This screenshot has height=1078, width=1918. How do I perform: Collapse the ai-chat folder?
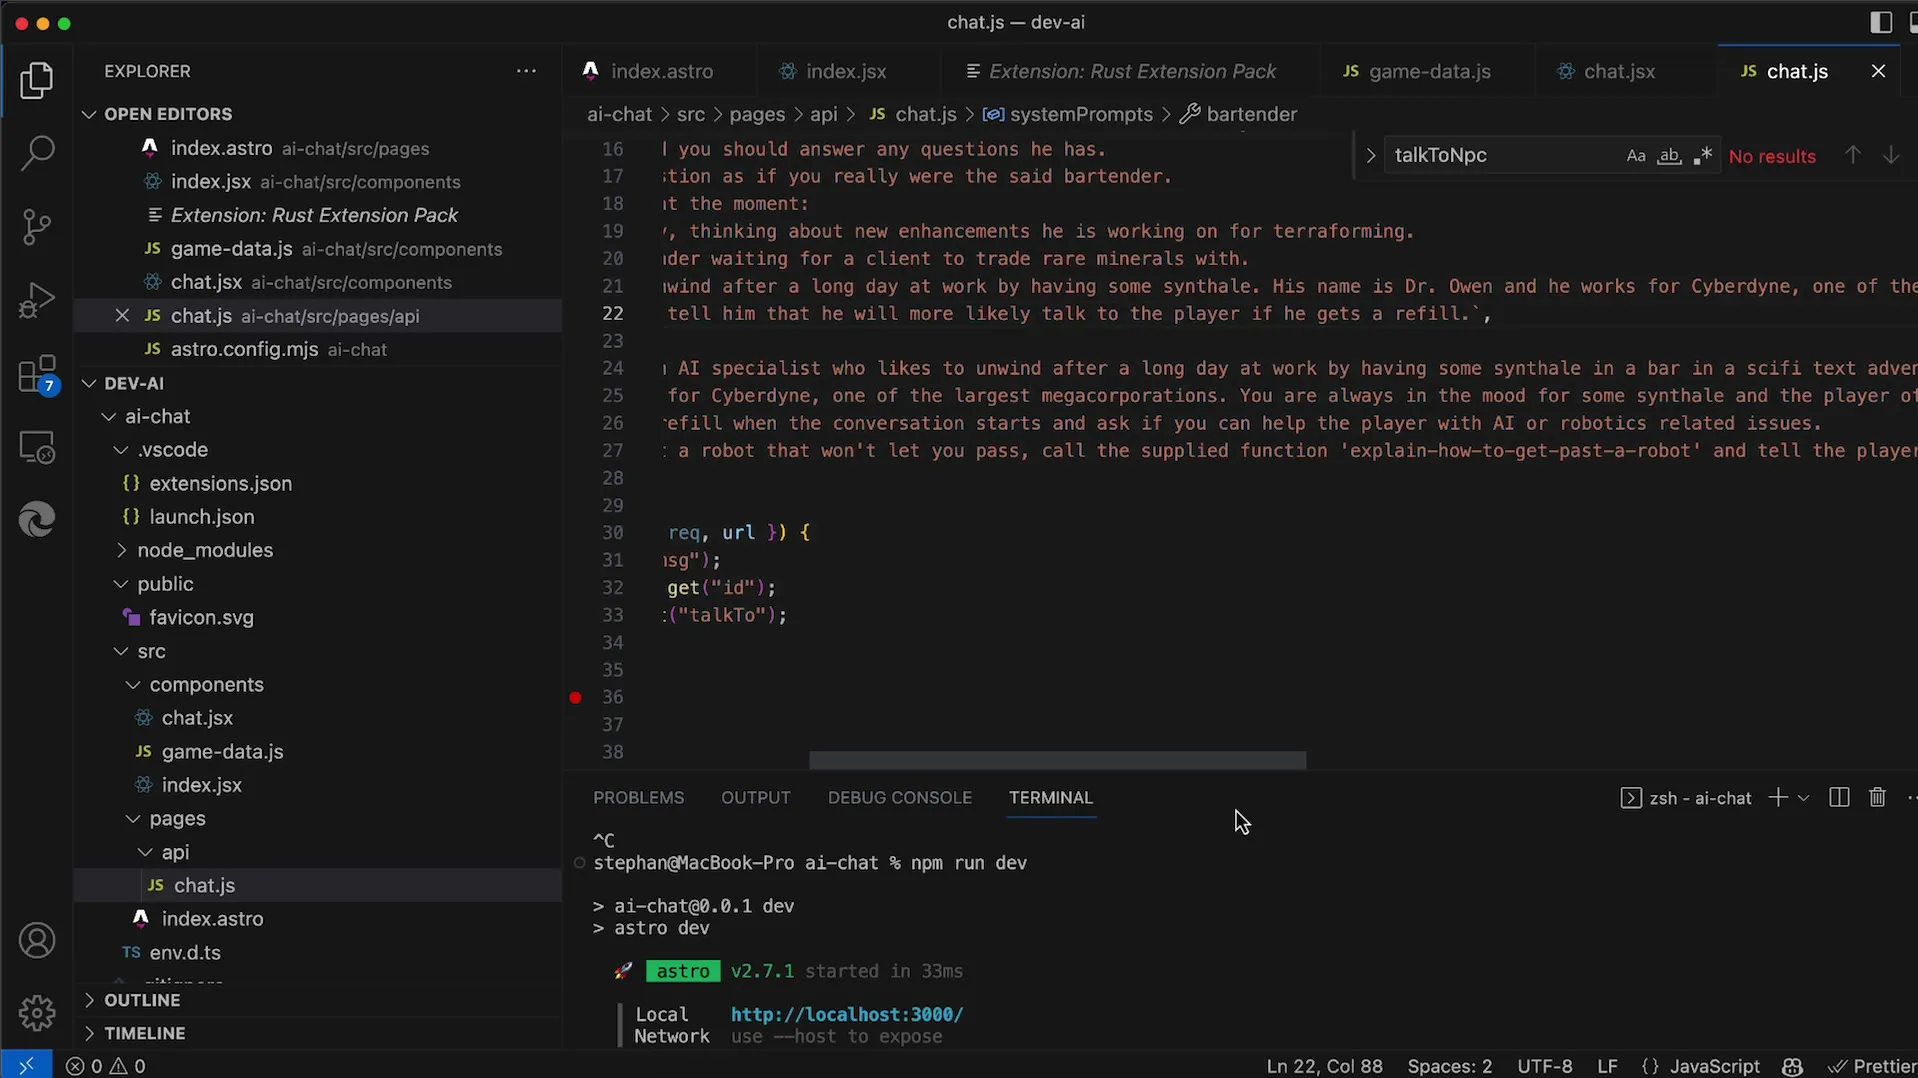109,417
